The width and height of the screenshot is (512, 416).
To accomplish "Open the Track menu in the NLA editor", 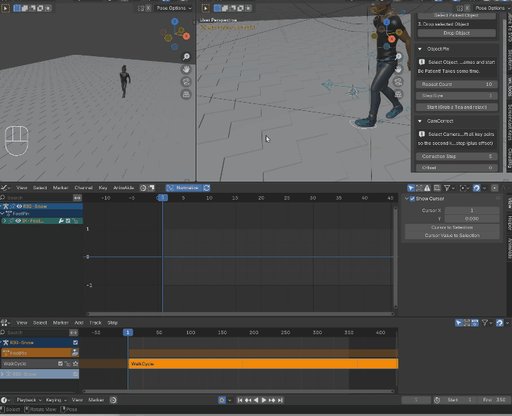I will 95,323.
